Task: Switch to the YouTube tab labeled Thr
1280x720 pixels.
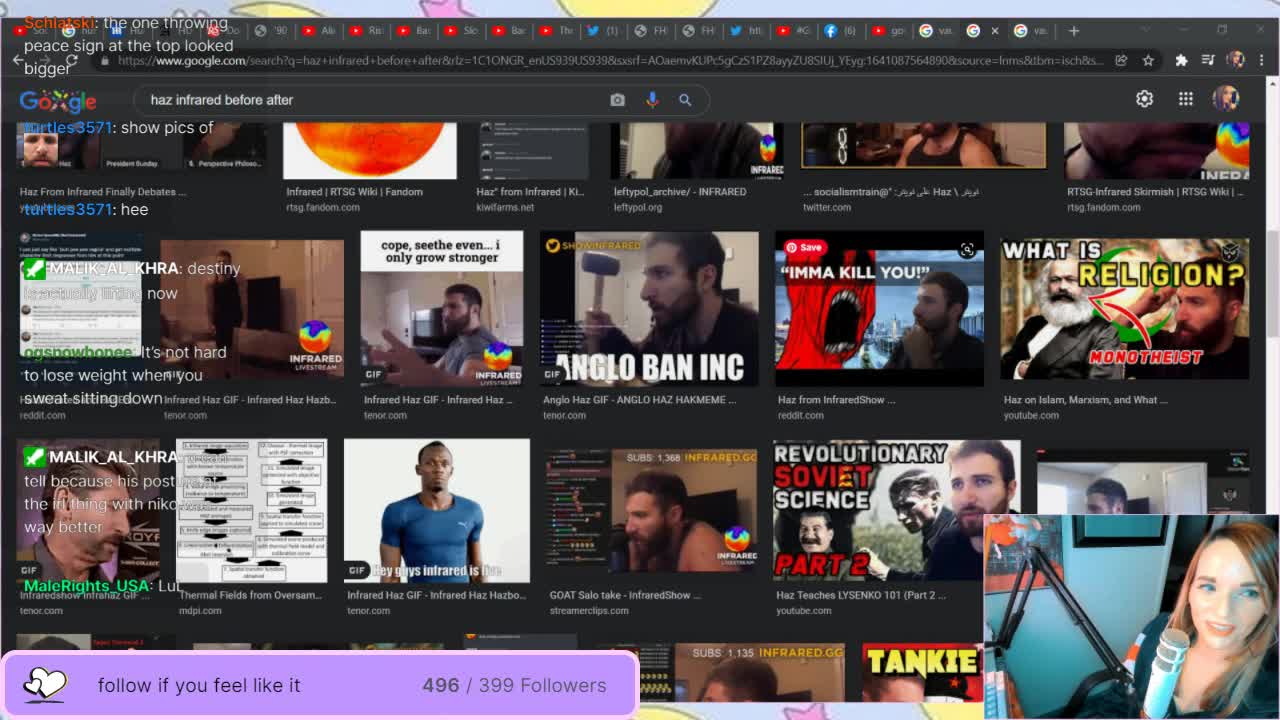Action: [556, 31]
